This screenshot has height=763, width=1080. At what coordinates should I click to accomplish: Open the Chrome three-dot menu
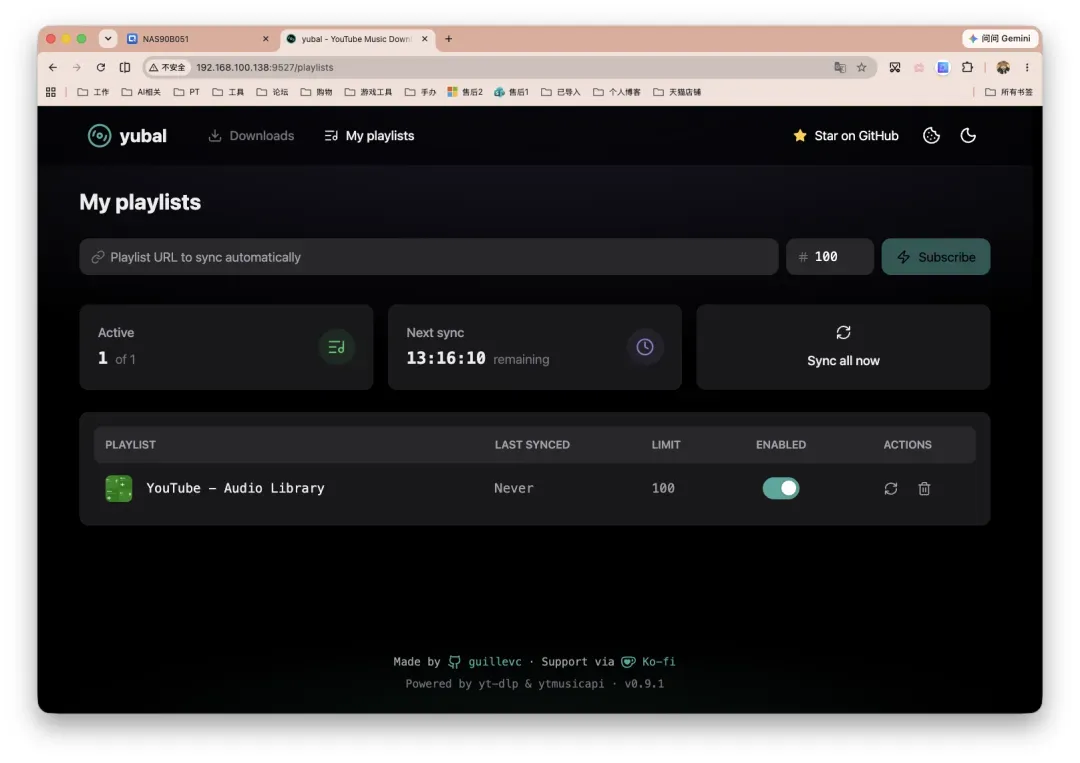point(1027,67)
